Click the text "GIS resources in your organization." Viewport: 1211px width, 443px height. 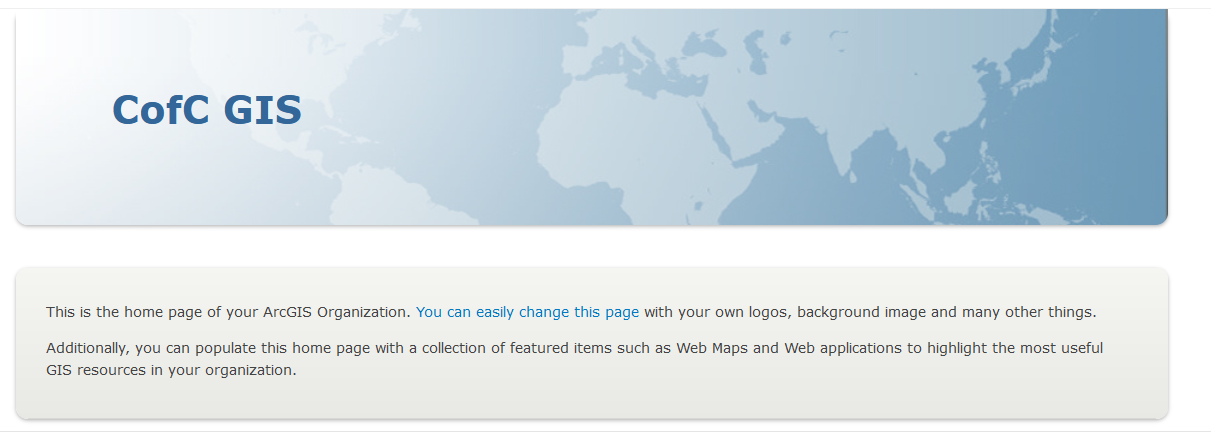171,370
